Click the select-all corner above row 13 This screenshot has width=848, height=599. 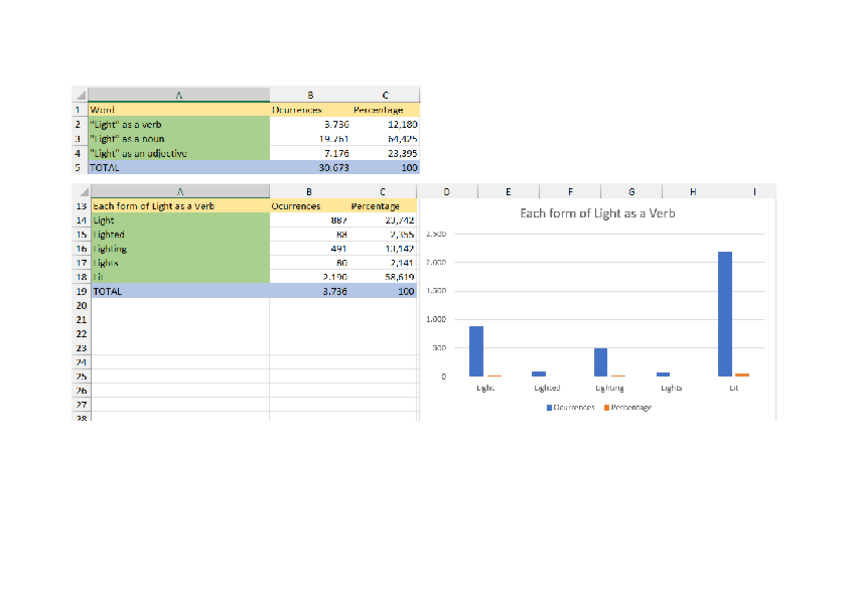(x=80, y=191)
